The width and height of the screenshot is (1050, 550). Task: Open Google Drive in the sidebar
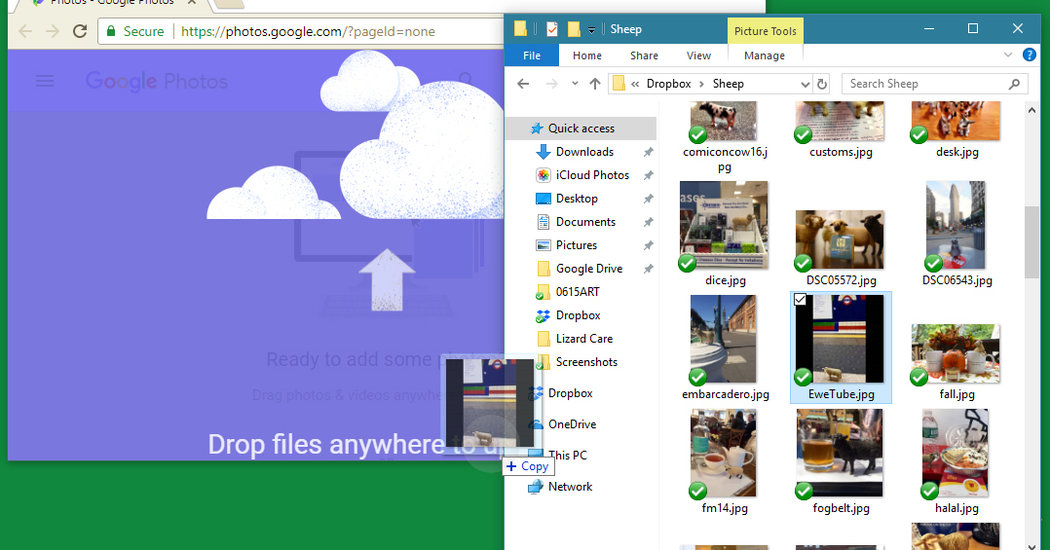[579, 269]
